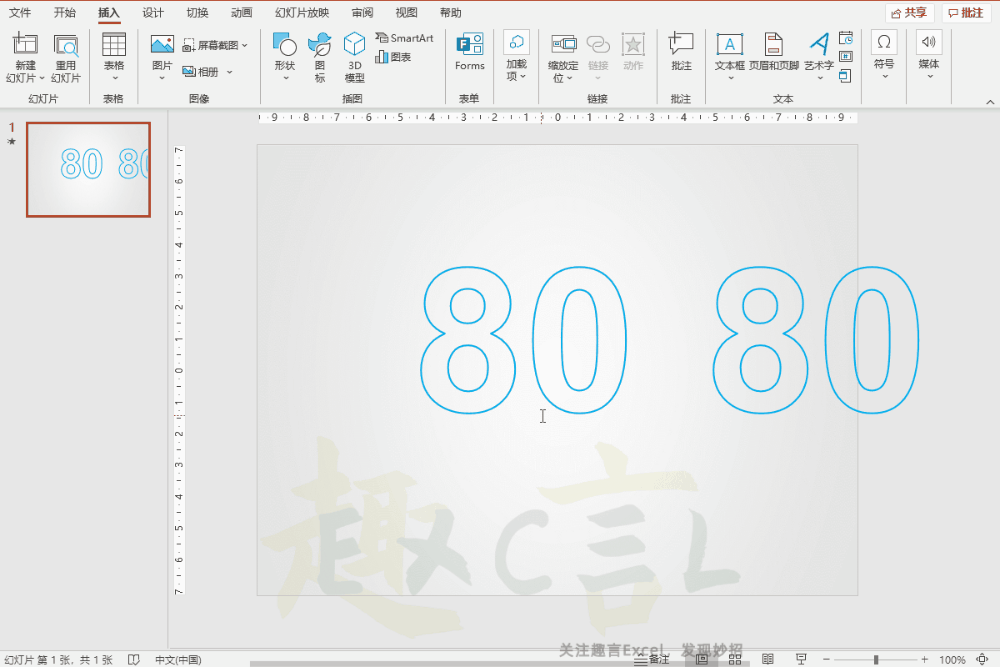Open the View (视图) tab
Viewport: 1000px width, 667px height.
click(406, 13)
